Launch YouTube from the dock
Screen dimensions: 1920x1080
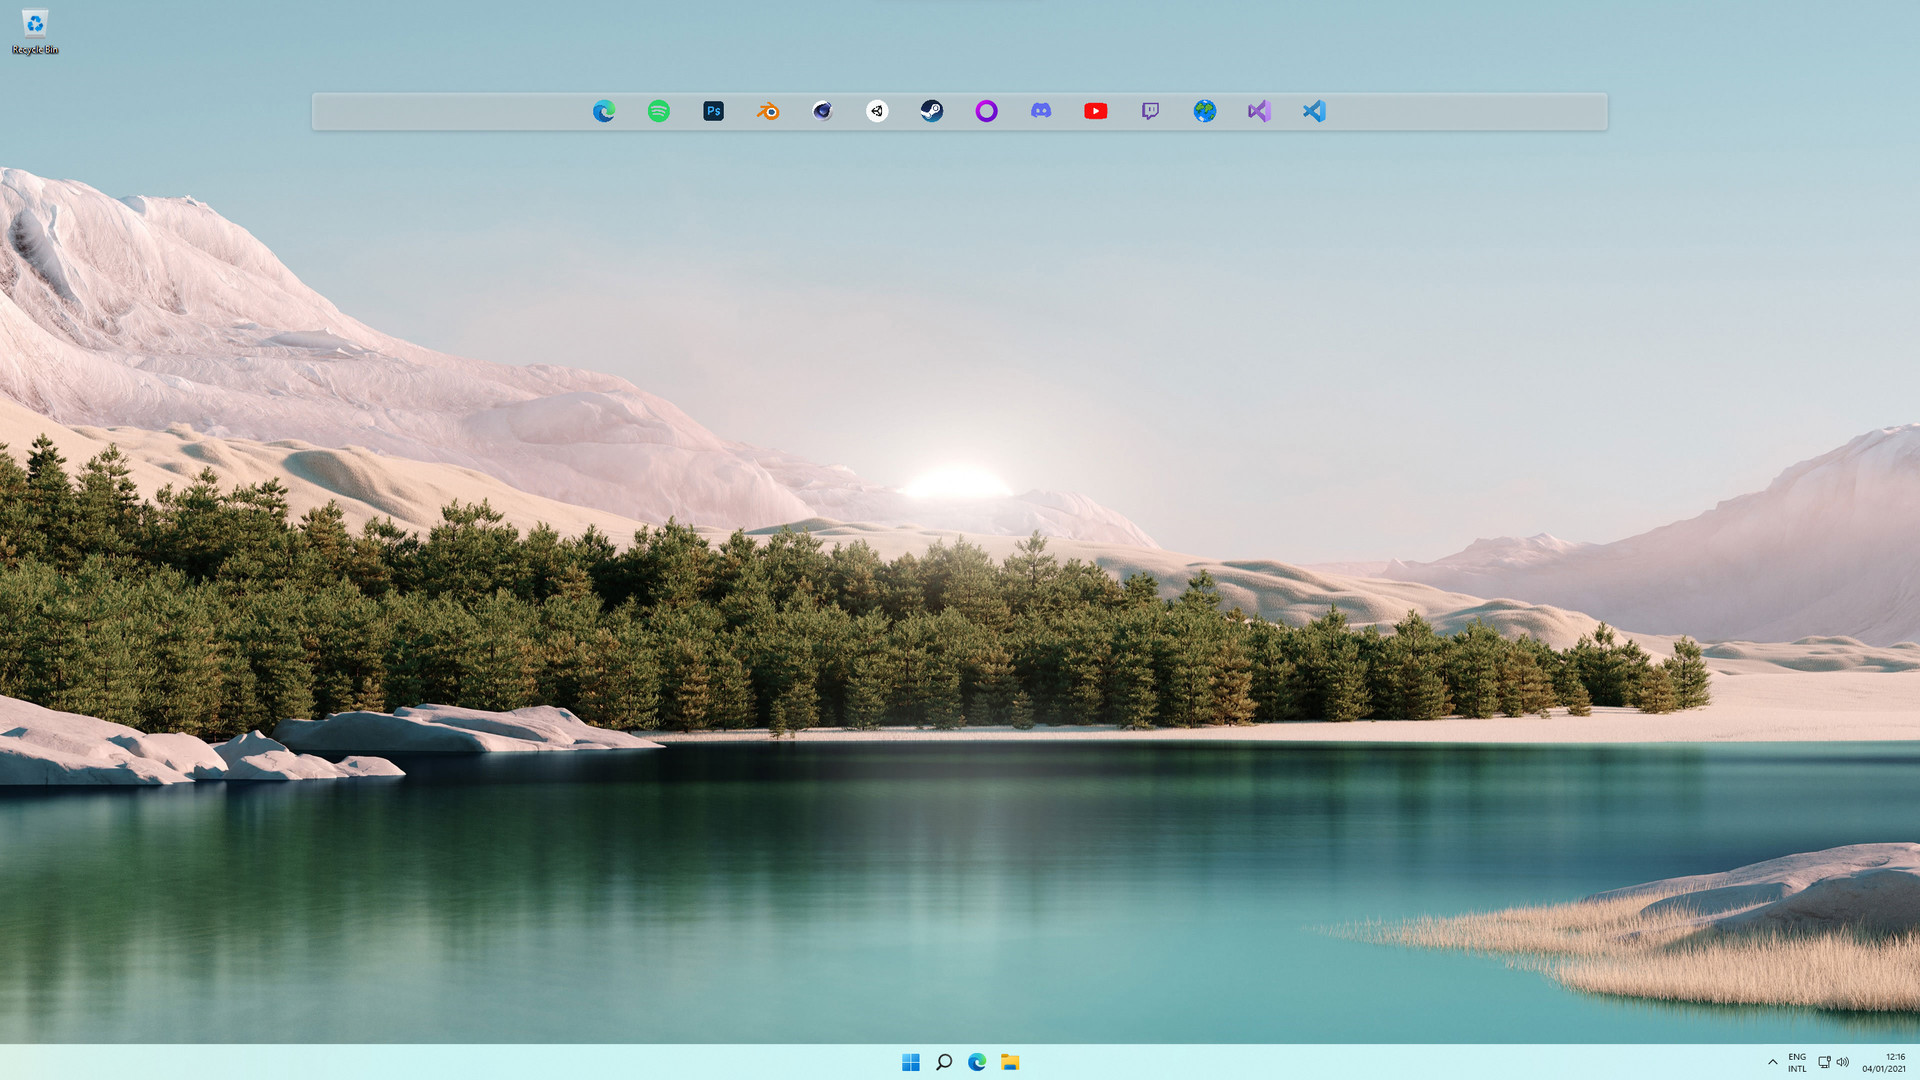1095,111
